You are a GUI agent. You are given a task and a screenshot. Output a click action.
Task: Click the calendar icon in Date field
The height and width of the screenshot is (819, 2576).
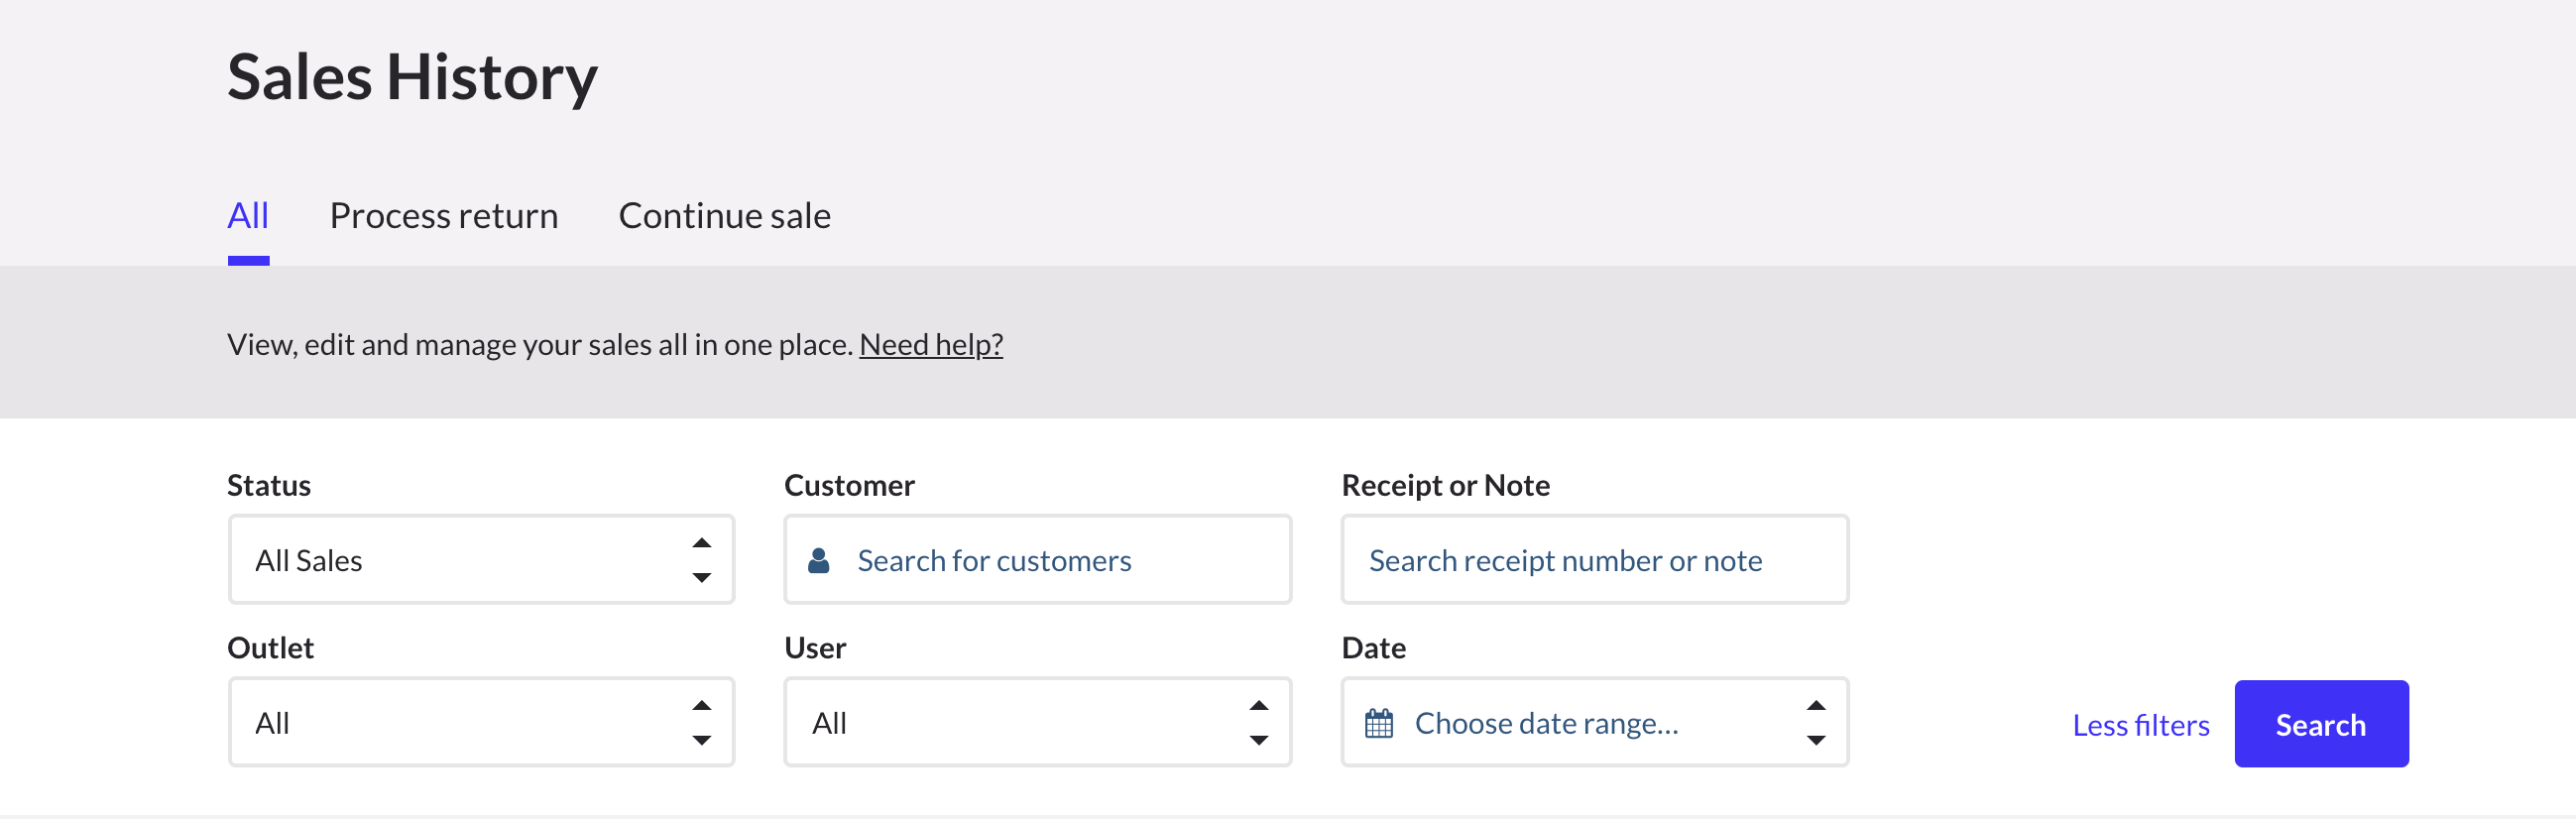tap(1378, 723)
